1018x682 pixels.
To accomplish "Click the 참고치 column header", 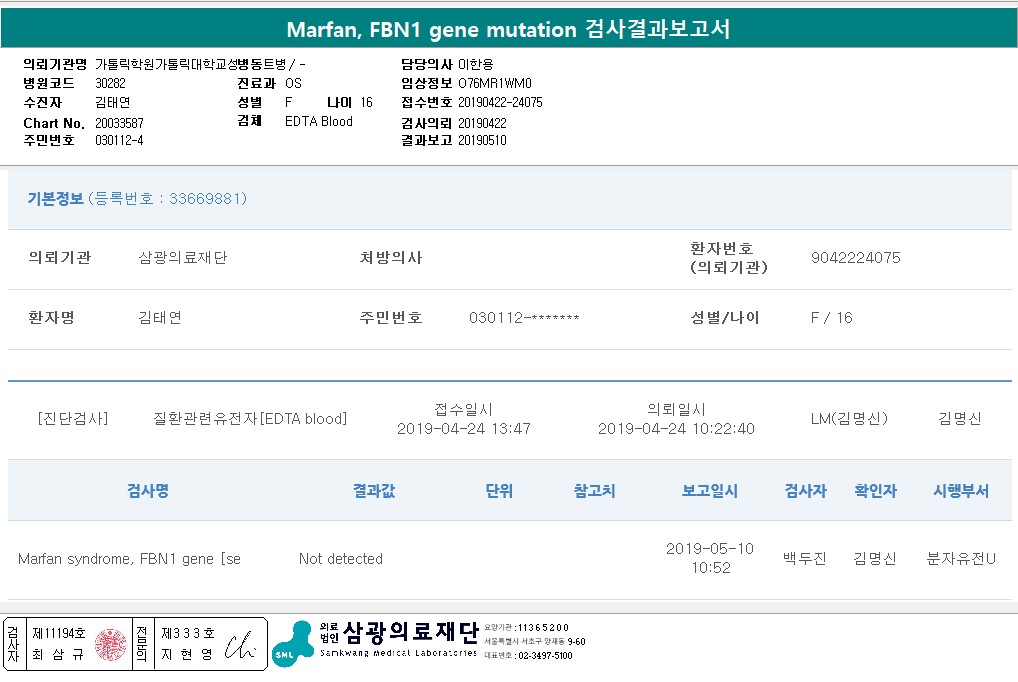I will [594, 491].
